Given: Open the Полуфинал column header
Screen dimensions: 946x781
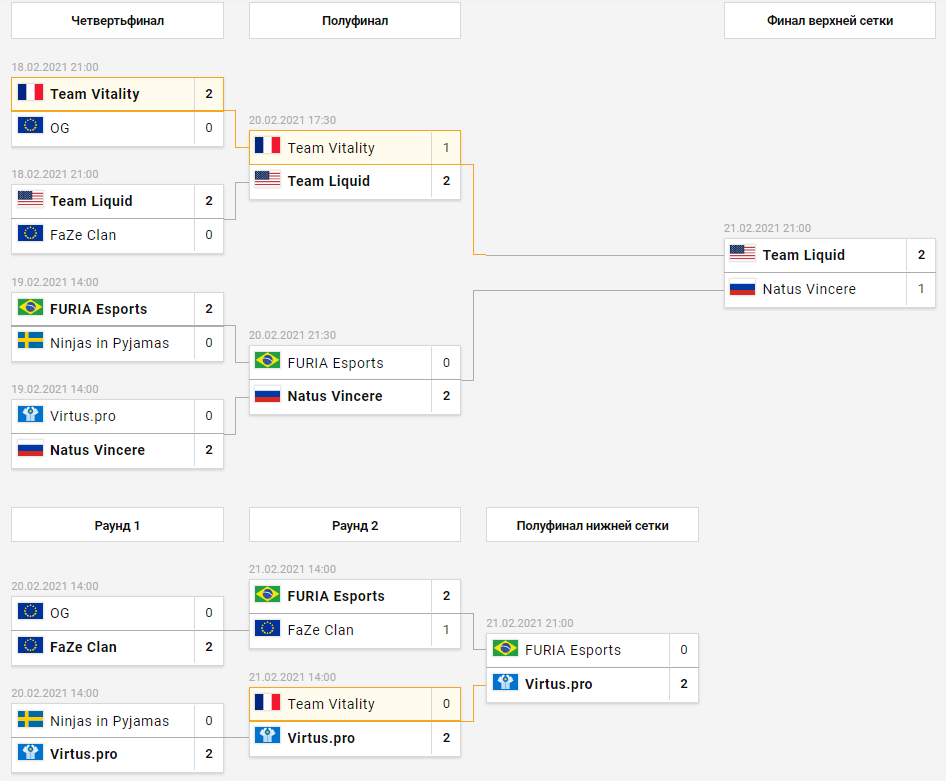Looking at the screenshot, I should [x=355, y=21].
